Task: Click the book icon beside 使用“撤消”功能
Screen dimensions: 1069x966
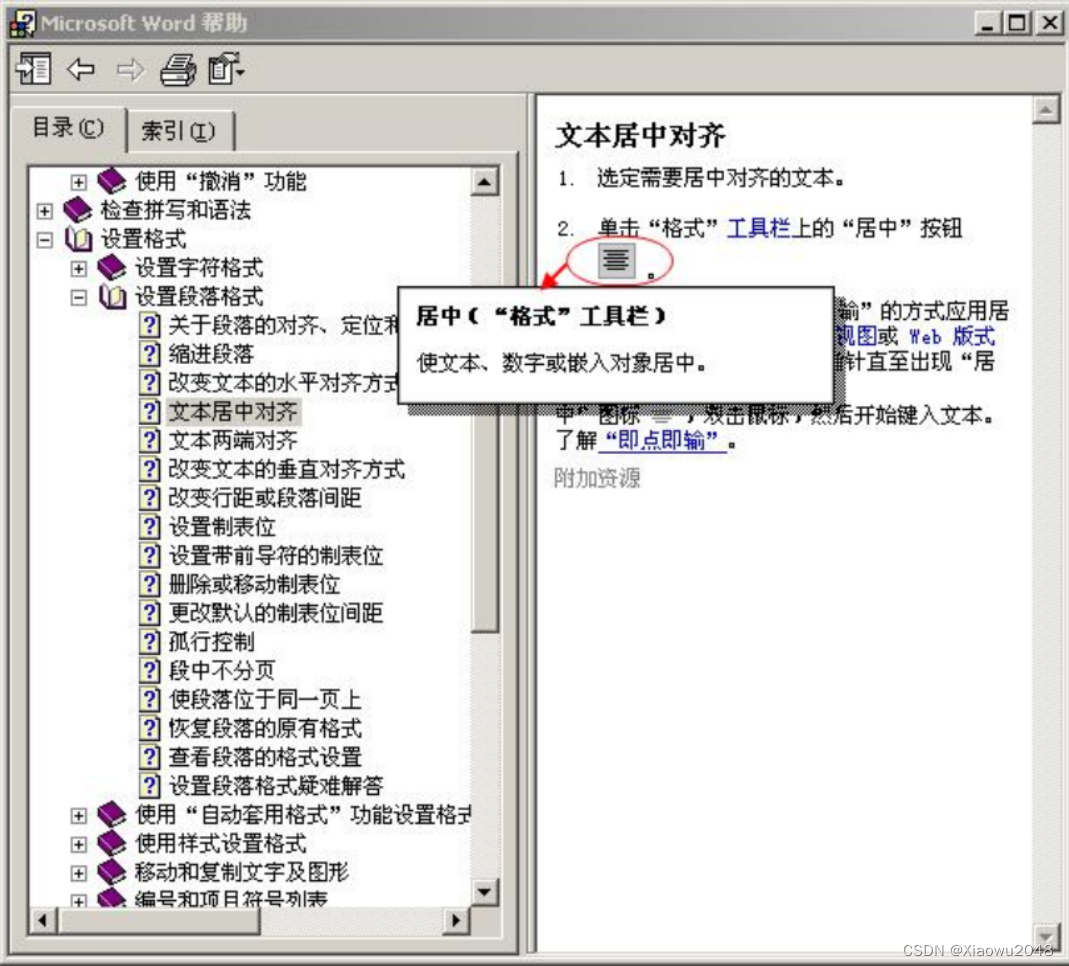Action: (x=111, y=181)
